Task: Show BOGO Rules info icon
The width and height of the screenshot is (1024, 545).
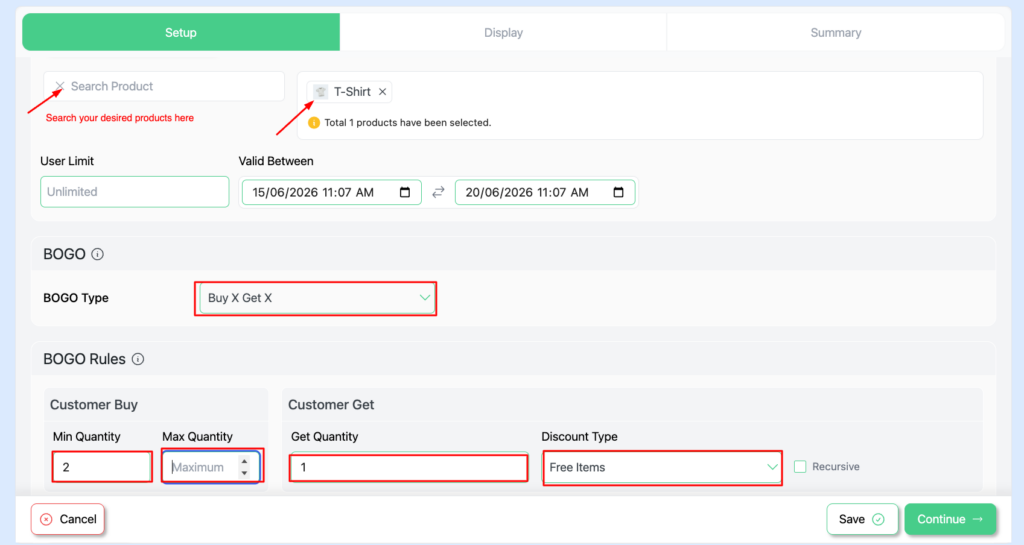Action: point(138,359)
